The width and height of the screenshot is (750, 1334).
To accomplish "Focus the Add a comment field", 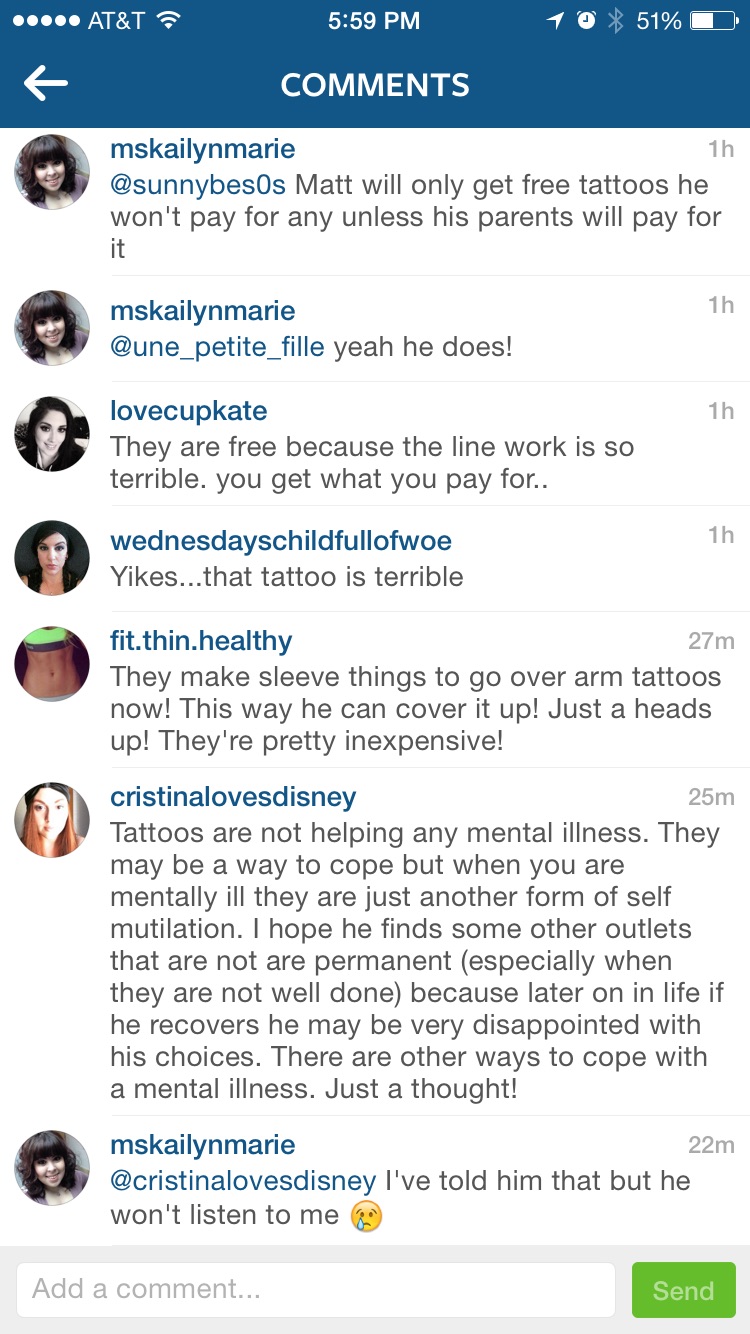I will click(x=315, y=1289).
